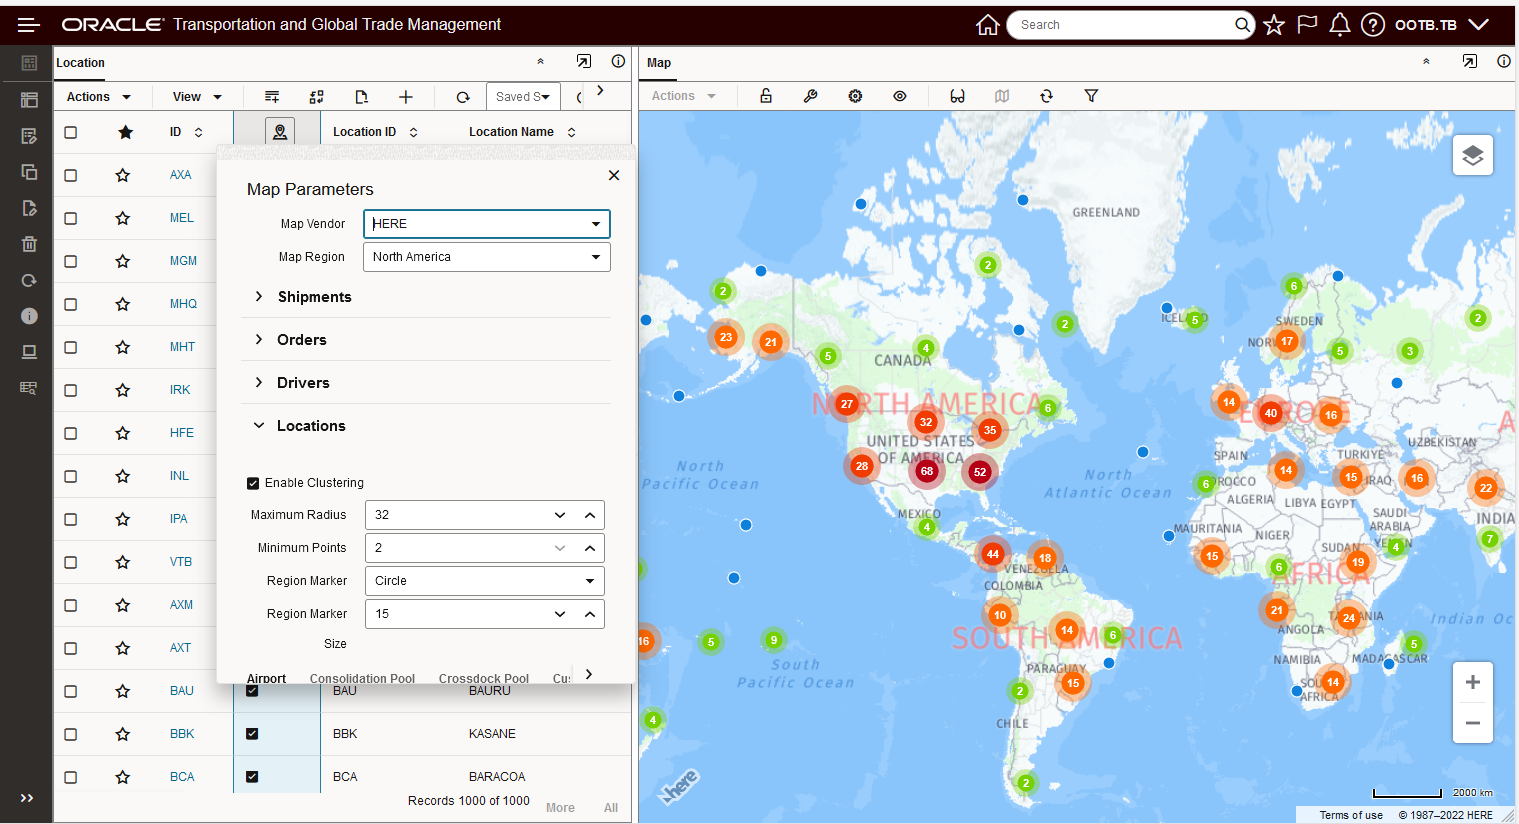
Task: Click the map lock icon
Action: coord(766,96)
